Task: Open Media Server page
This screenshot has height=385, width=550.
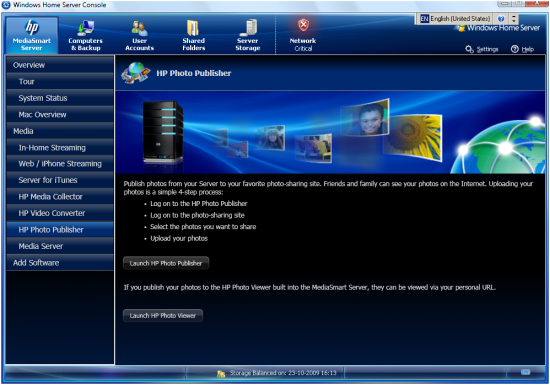Action: [60, 246]
